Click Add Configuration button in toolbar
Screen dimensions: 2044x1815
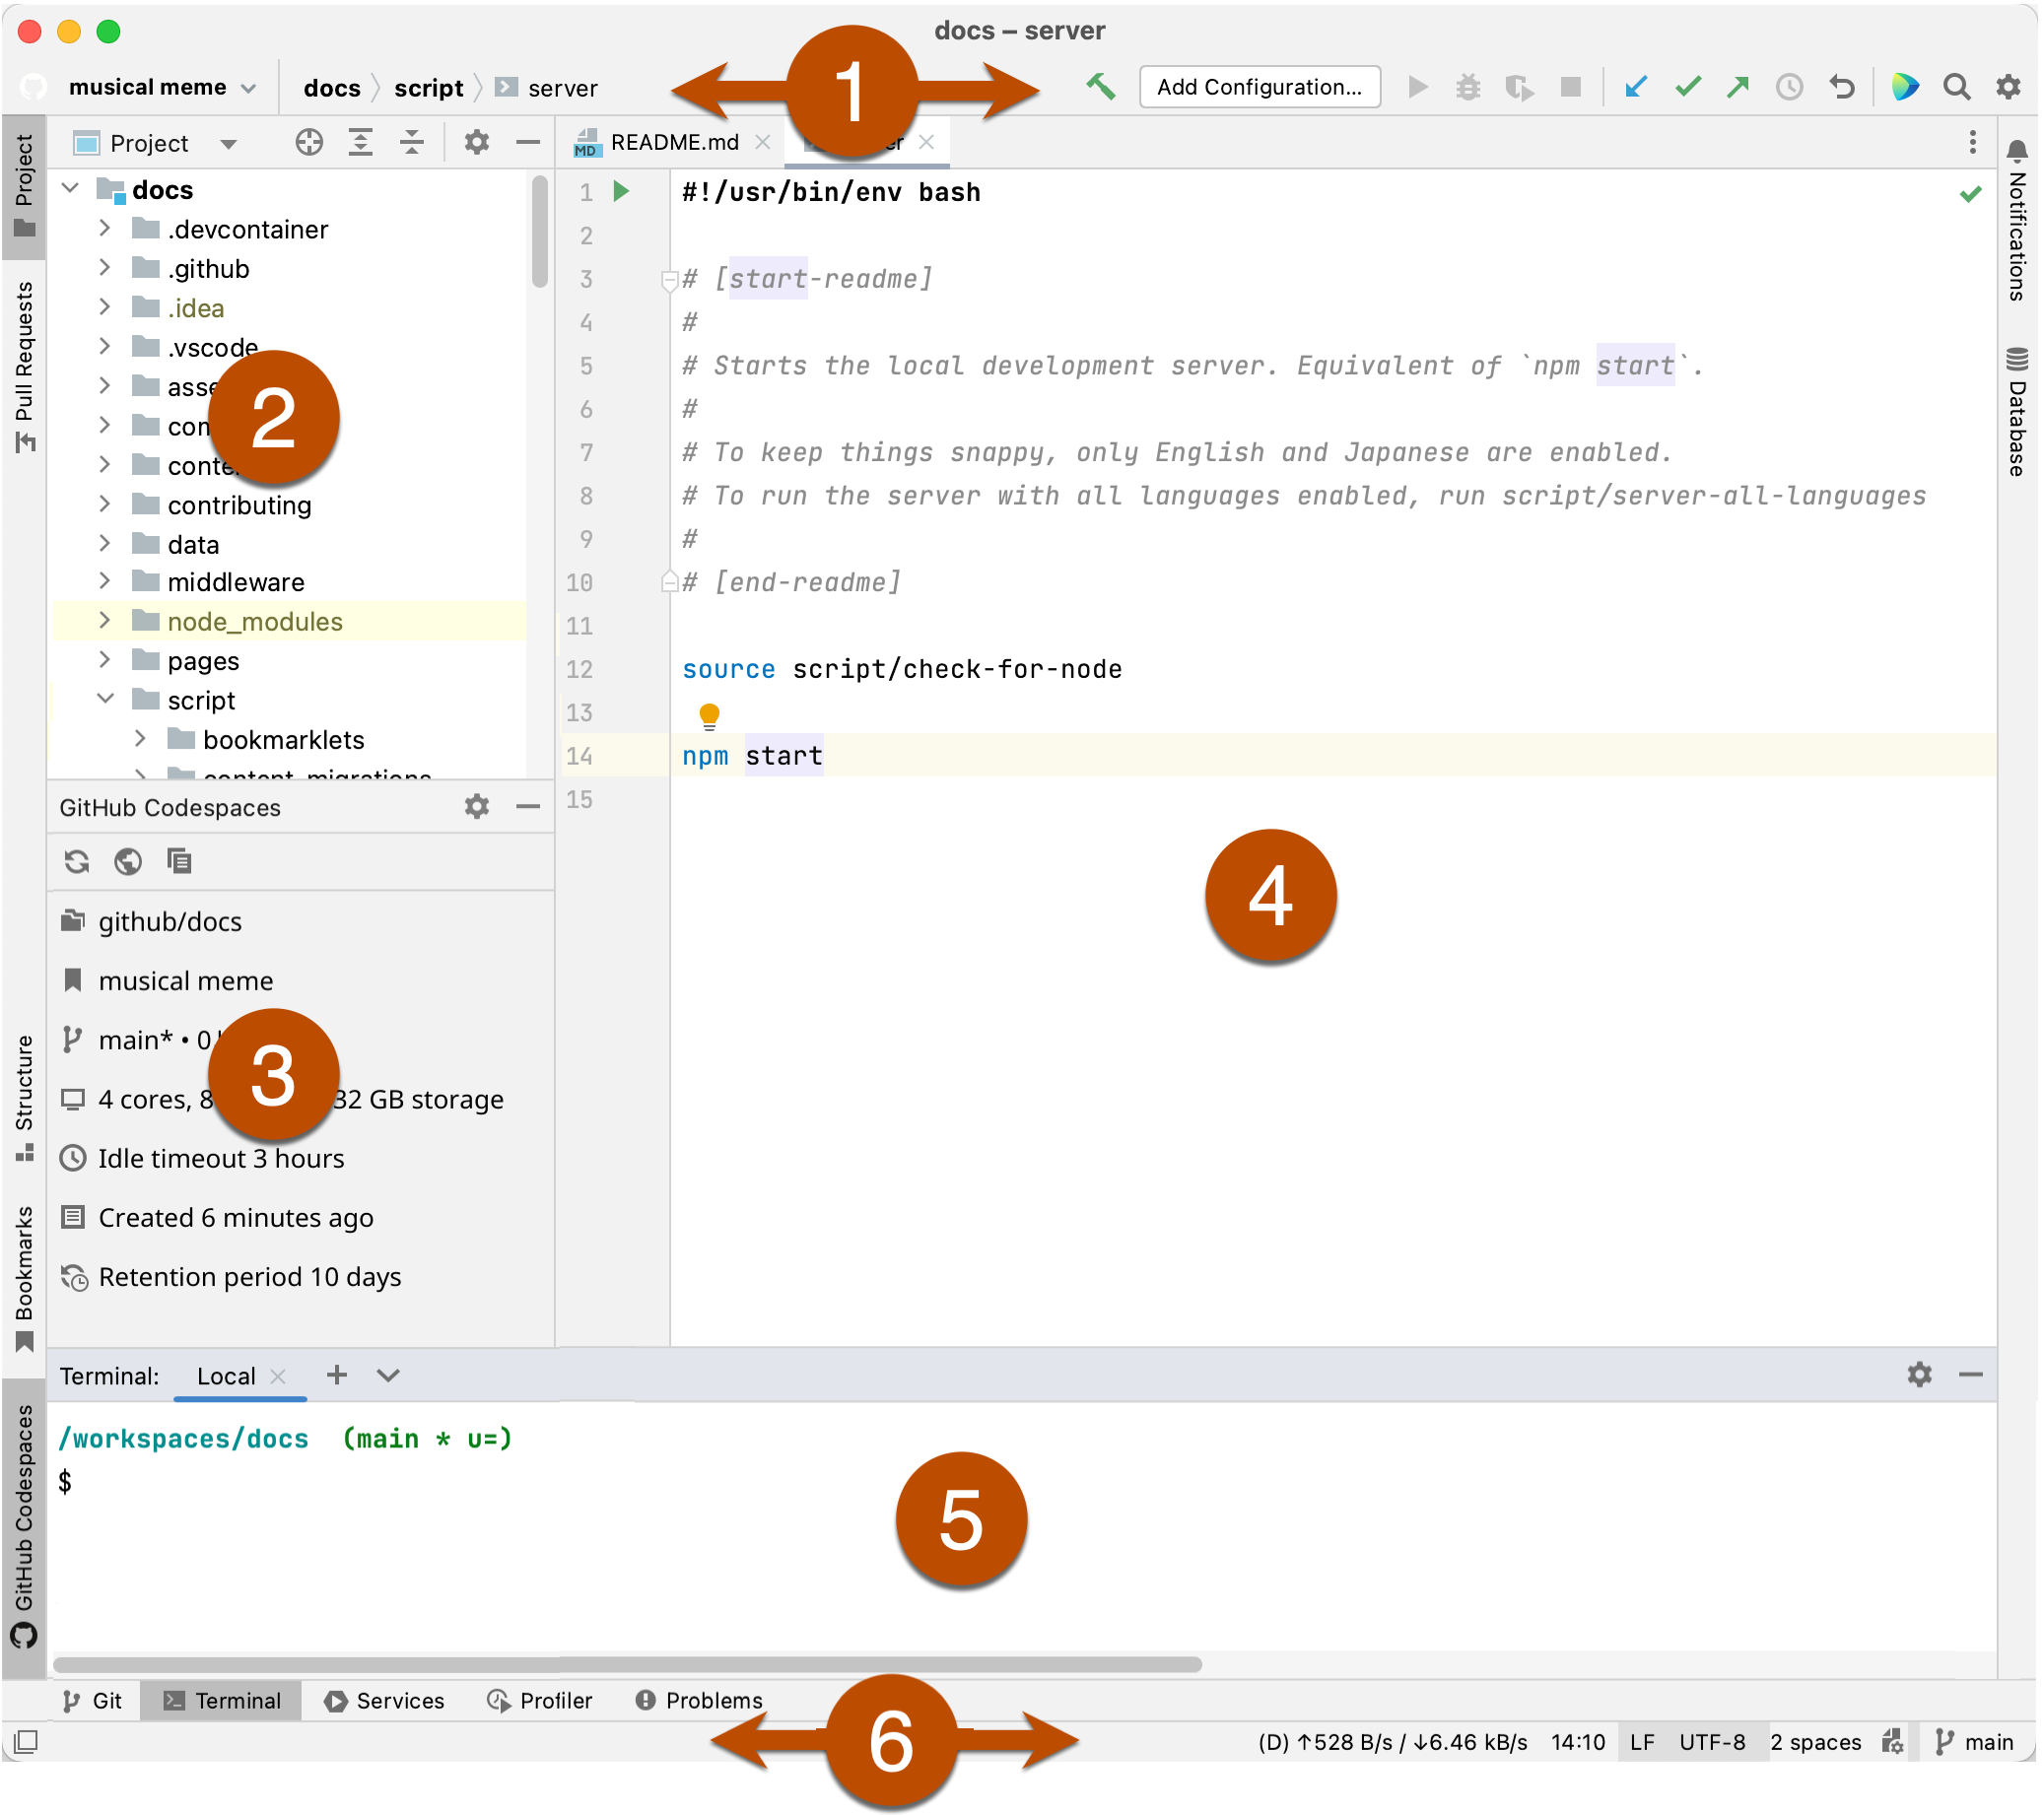tap(1260, 86)
